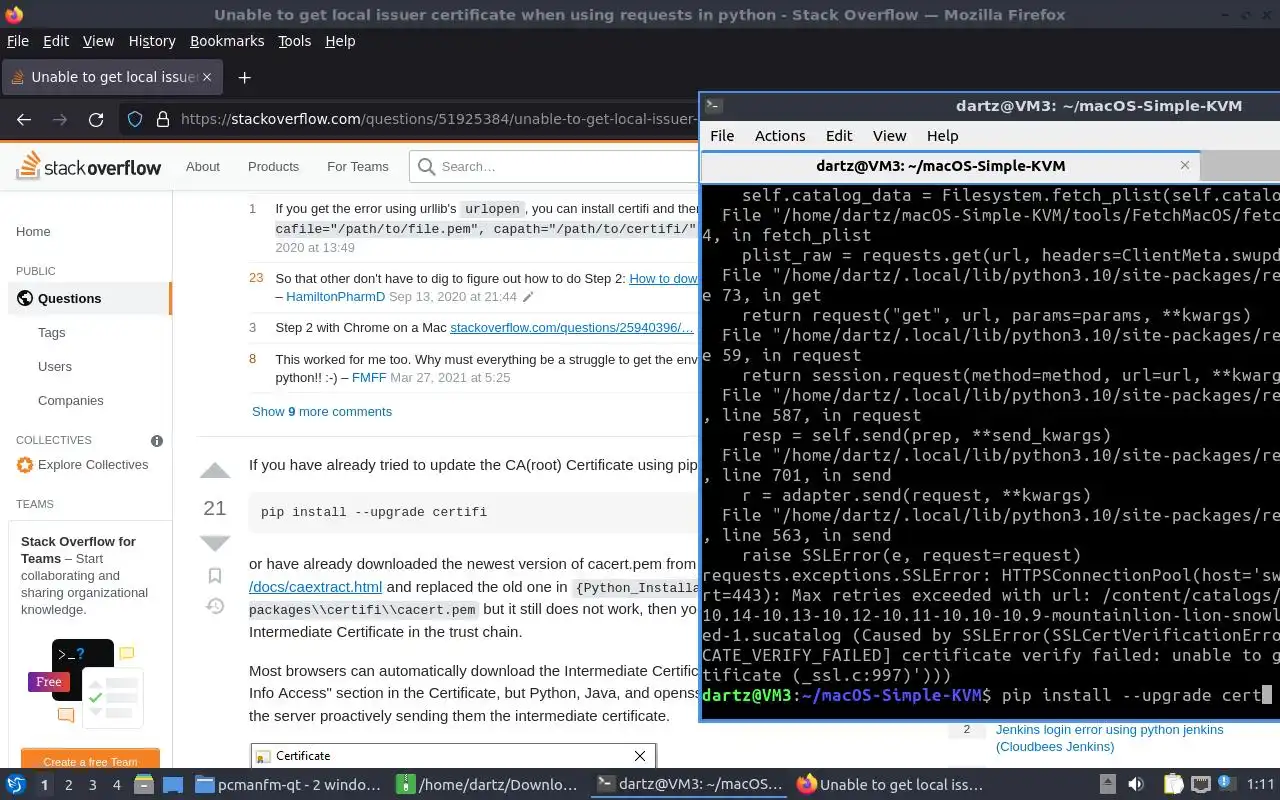Click the pencil edited icon after HamiltonPharmD's comment
The height and width of the screenshot is (800, 1280).
pos(528,297)
